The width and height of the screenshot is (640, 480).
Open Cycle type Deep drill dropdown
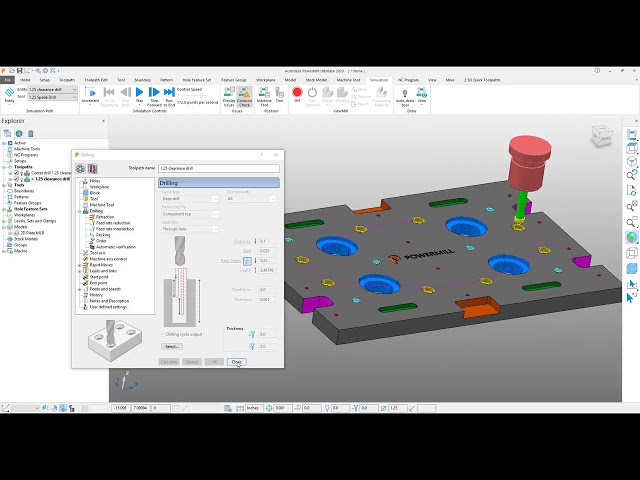pyautogui.click(x=190, y=199)
